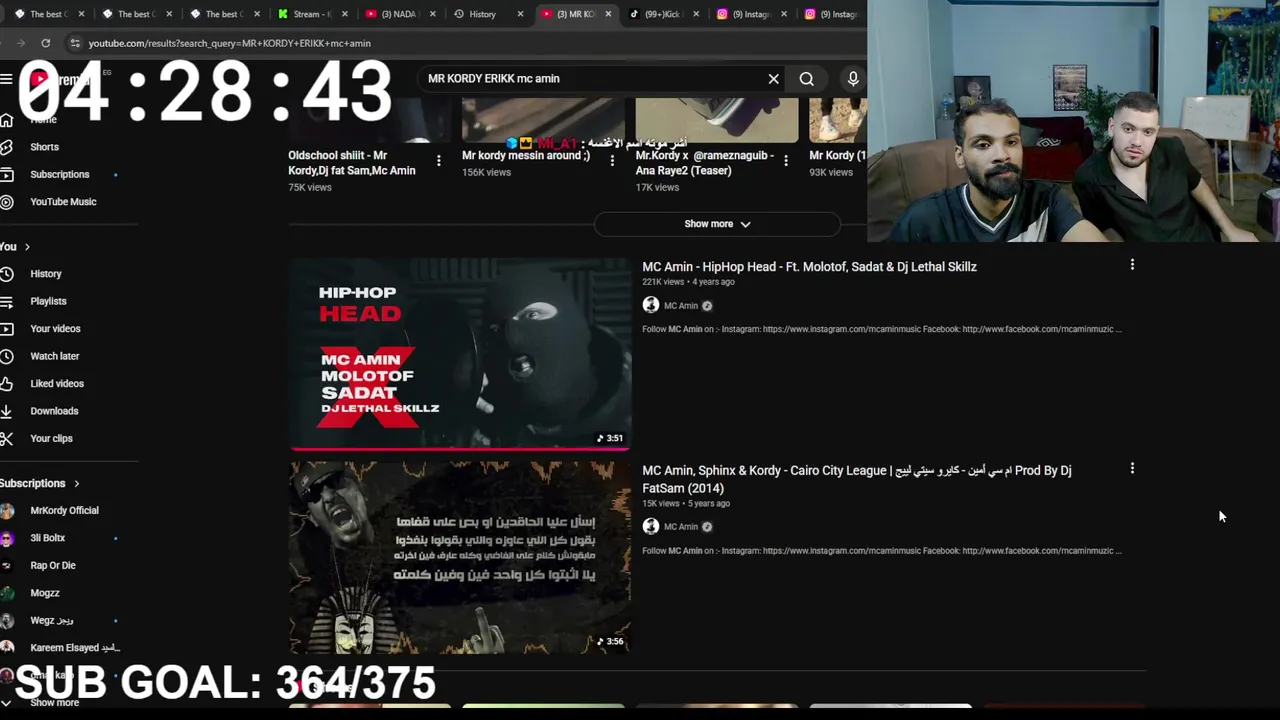Open options for Oldschool shiiit video

pyautogui.click(x=438, y=160)
